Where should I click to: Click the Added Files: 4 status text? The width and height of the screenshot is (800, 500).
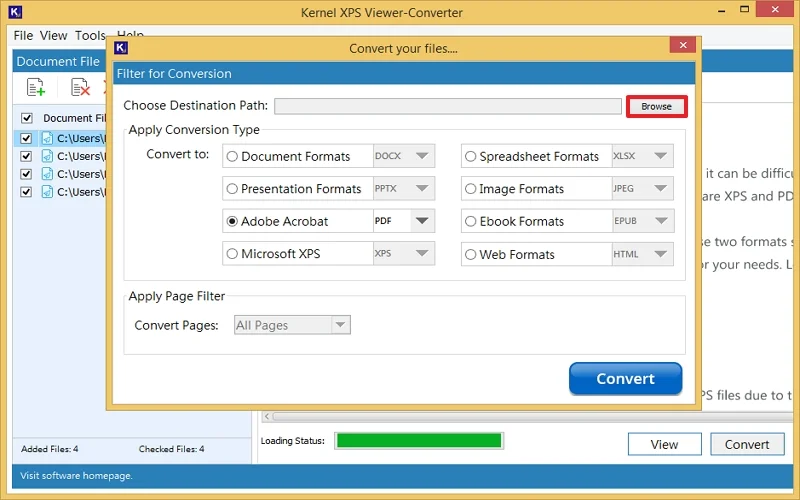pos(49,449)
